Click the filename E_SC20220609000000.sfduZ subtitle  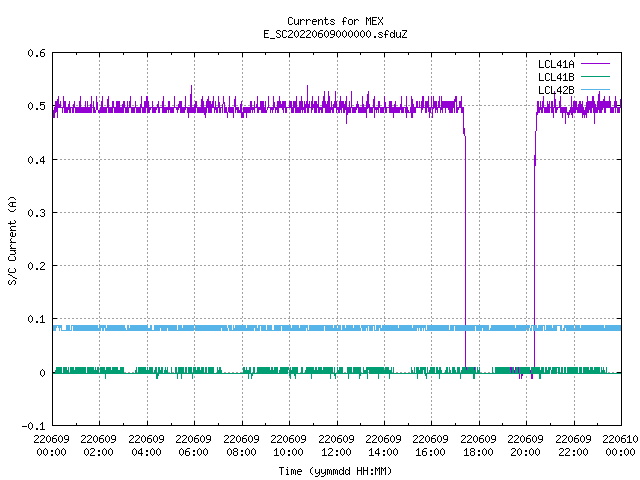coord(335,34)
